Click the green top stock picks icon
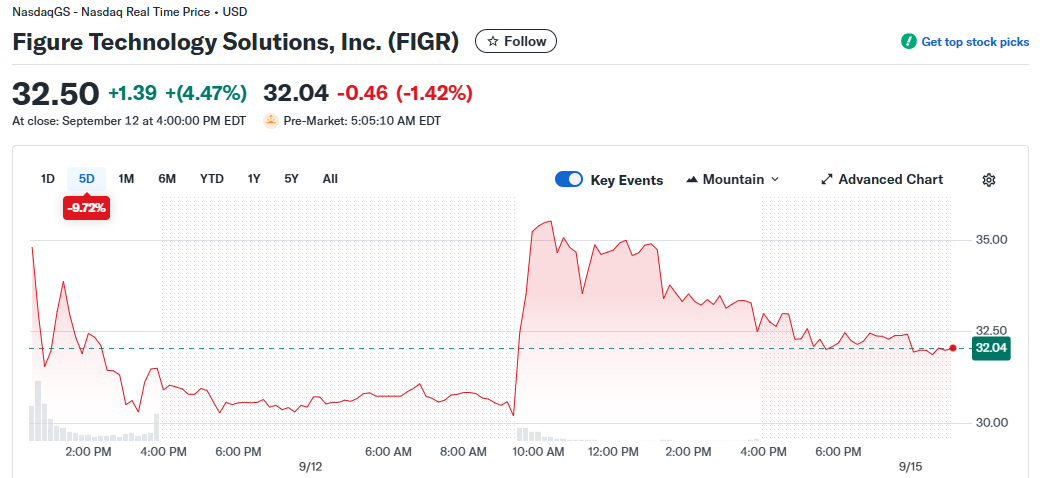The image size is (1040, 478). [x=908, y=42]
